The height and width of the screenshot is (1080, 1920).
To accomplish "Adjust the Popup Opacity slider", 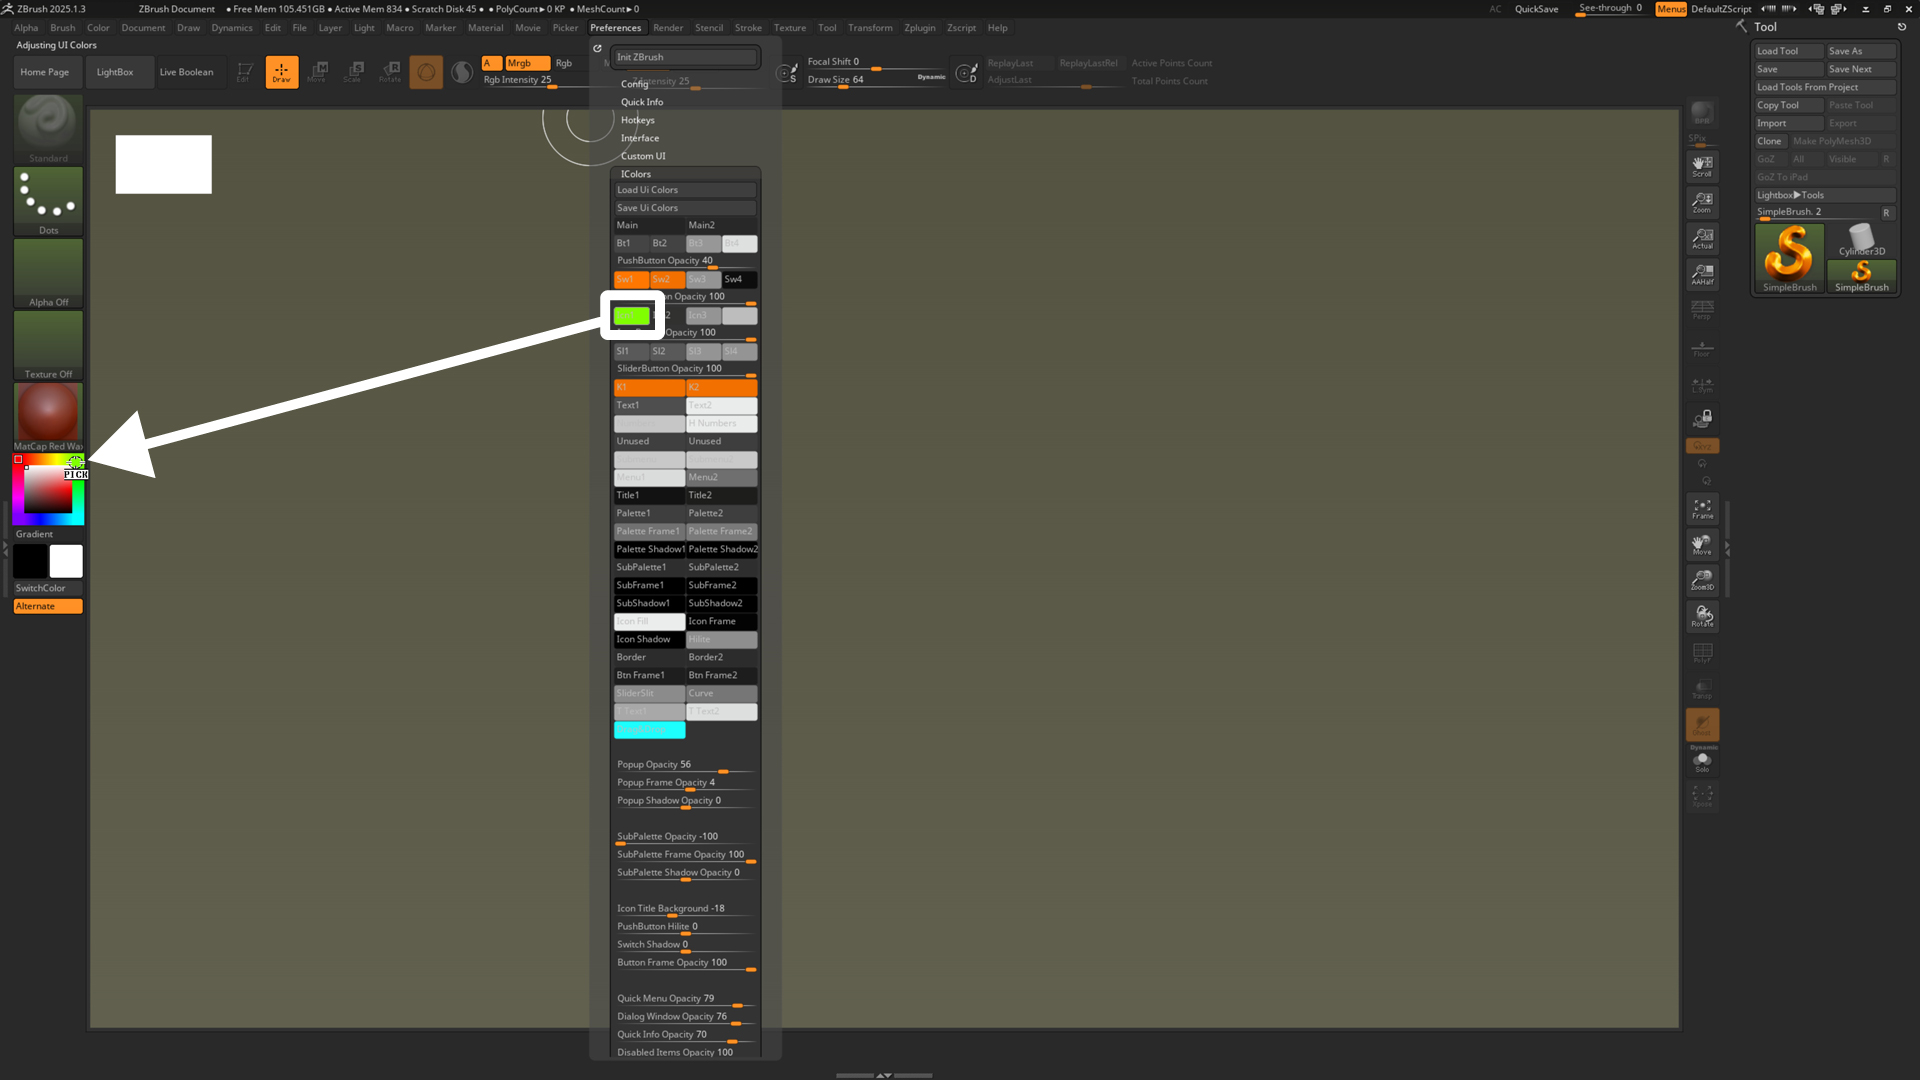I will [685, 766].
